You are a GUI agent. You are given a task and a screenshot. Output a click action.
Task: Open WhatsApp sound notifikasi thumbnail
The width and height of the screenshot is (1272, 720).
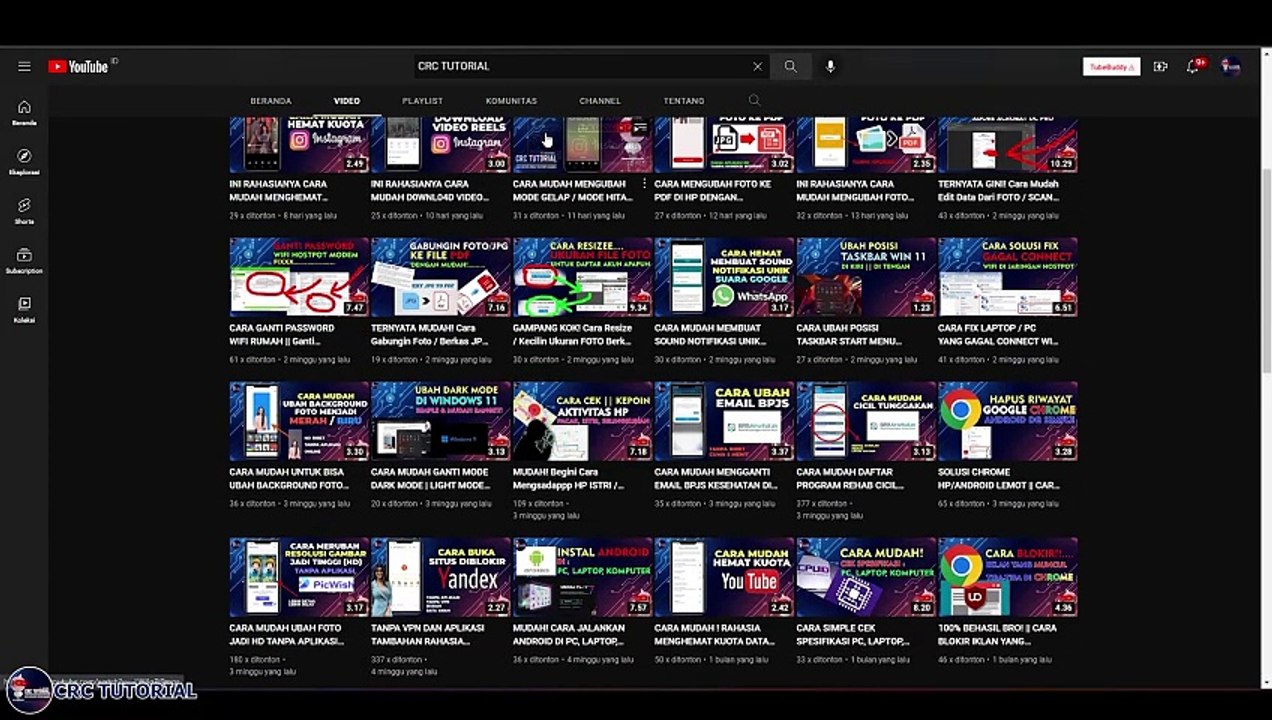tap(724, 277)
